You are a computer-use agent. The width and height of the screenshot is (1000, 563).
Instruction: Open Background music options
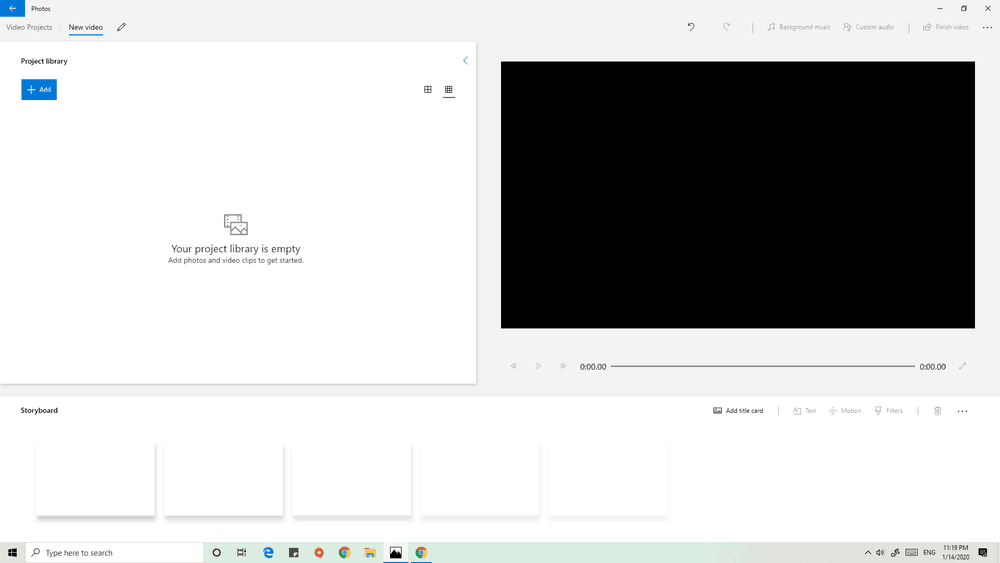coord(798,27)
